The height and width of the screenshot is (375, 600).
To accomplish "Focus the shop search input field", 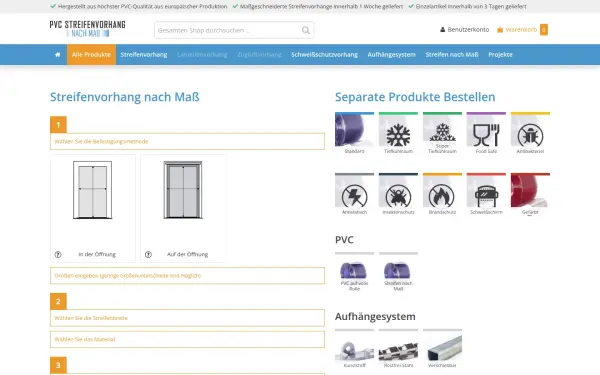I will click(228, 30).
